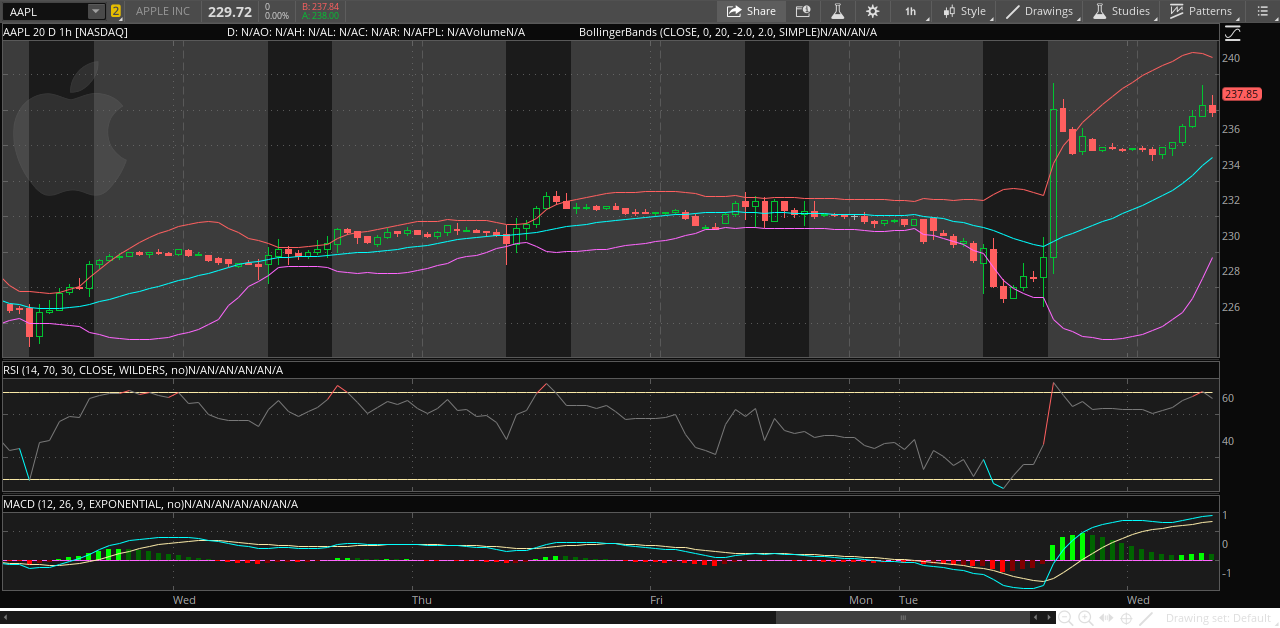Click the yellow link color badge 2

tap(116, 11)
